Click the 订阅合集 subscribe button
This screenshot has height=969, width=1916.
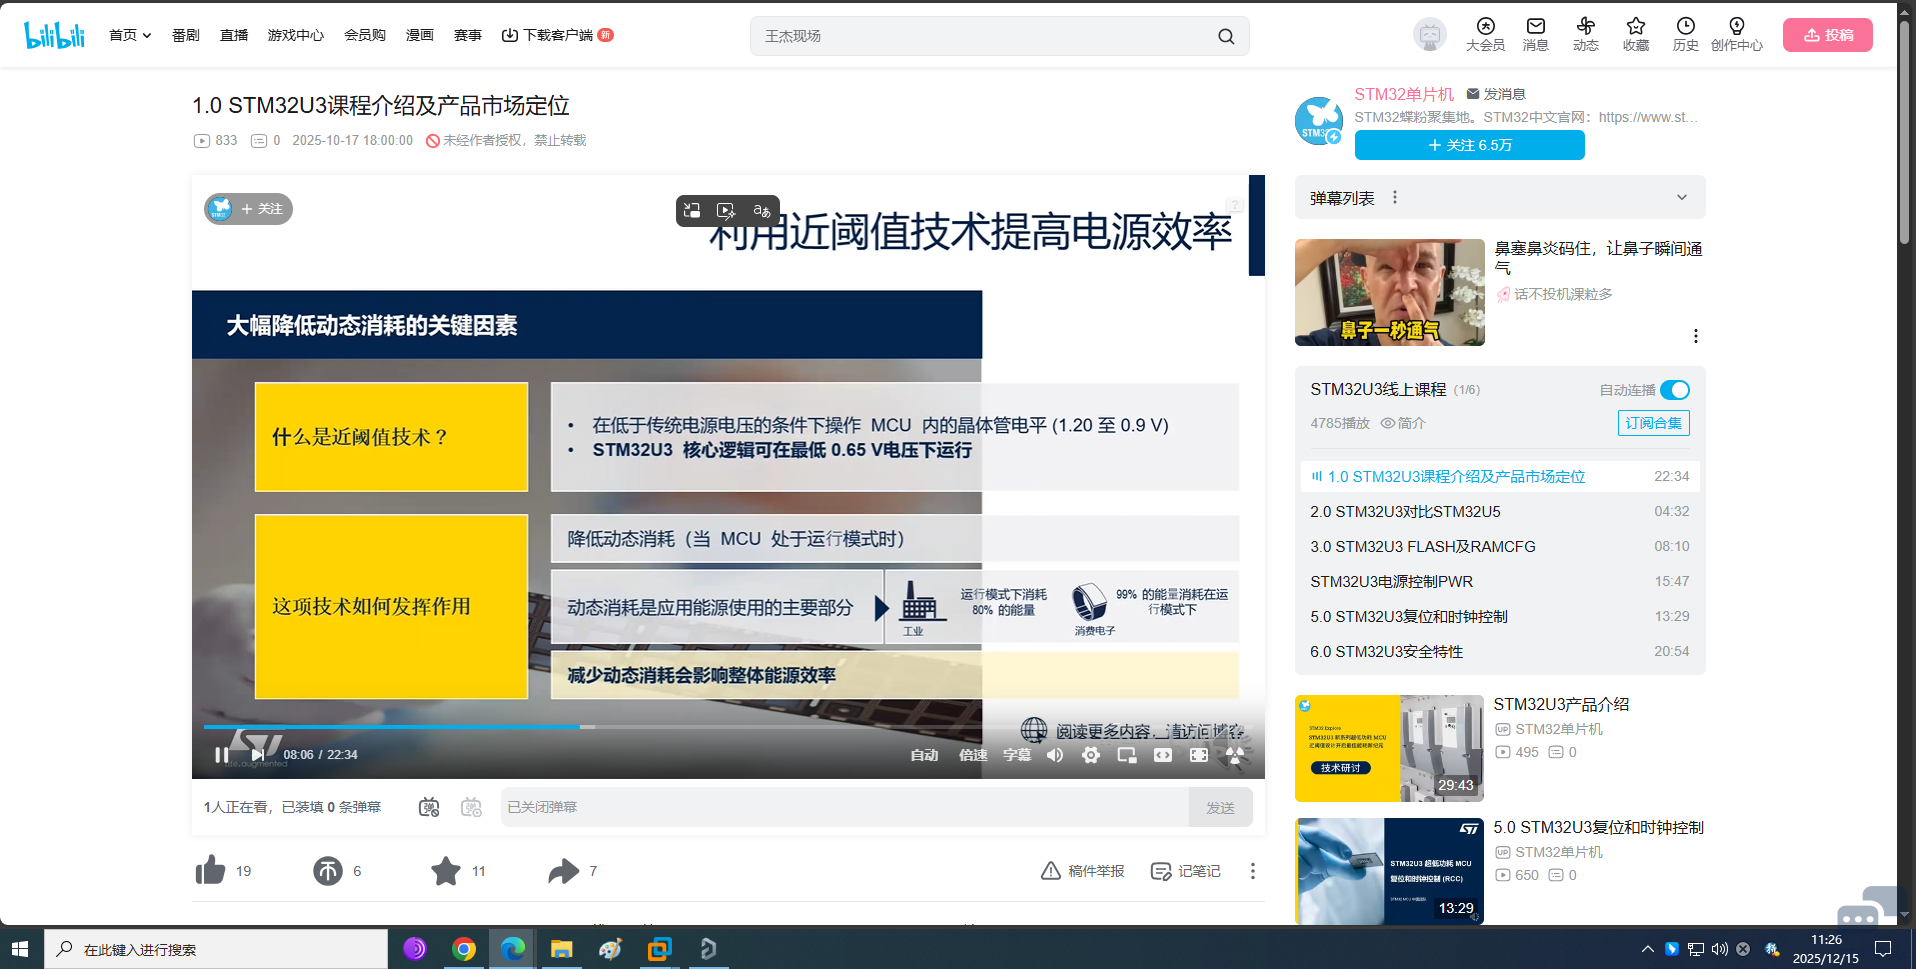pyautogui.click(x=1653, y=423)
